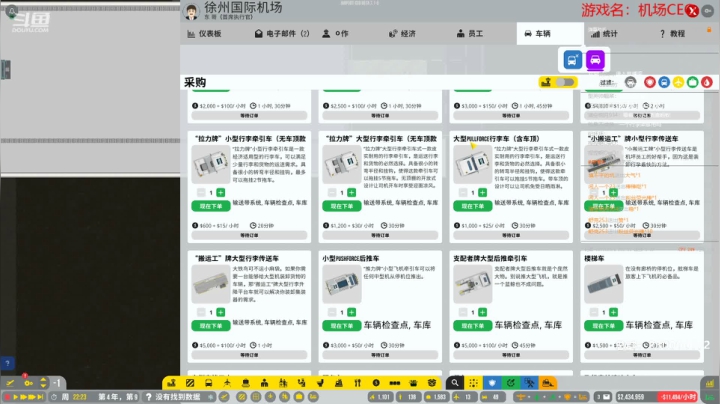Click the -$11,404/小时 hourly income display
720x404 pixels.
pyautogui.click(x=678, y=397)
